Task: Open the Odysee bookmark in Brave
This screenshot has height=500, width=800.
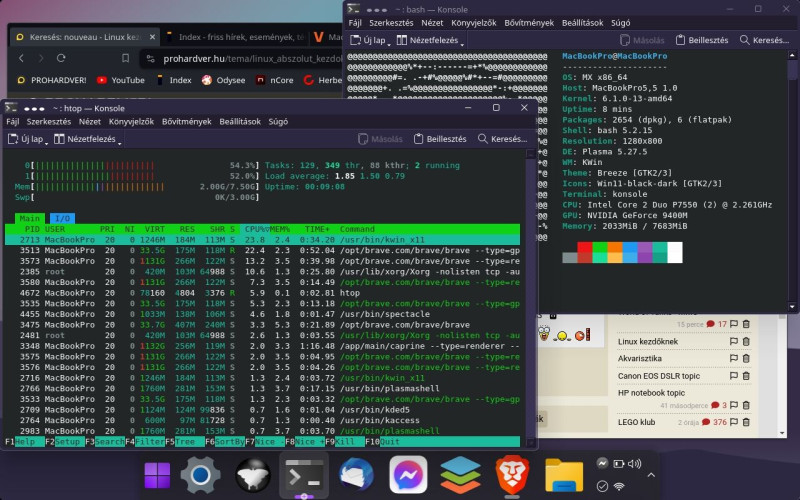Action: pyautogui.click(x=223, y=80)
